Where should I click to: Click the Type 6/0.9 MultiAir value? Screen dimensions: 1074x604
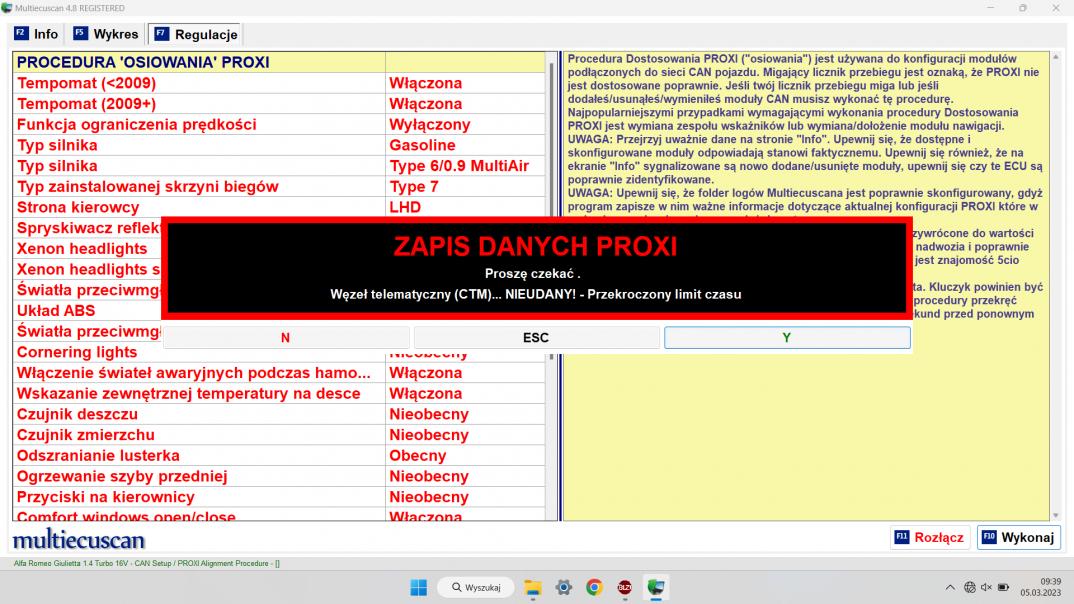[x=465, y=166]
